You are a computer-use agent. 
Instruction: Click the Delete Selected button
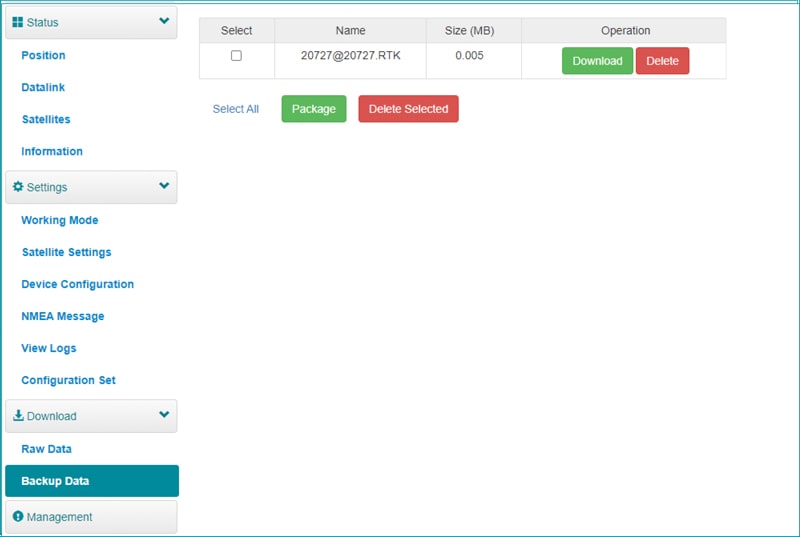408,109
